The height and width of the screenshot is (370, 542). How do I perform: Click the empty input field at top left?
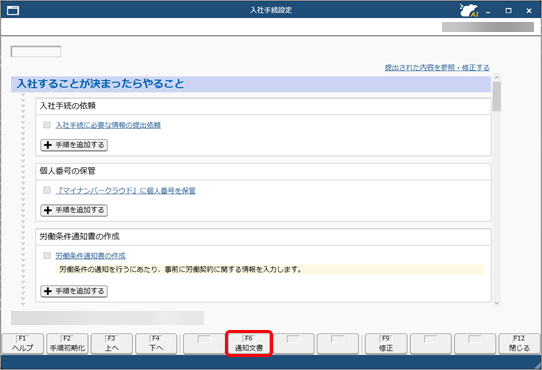point(36,52)
